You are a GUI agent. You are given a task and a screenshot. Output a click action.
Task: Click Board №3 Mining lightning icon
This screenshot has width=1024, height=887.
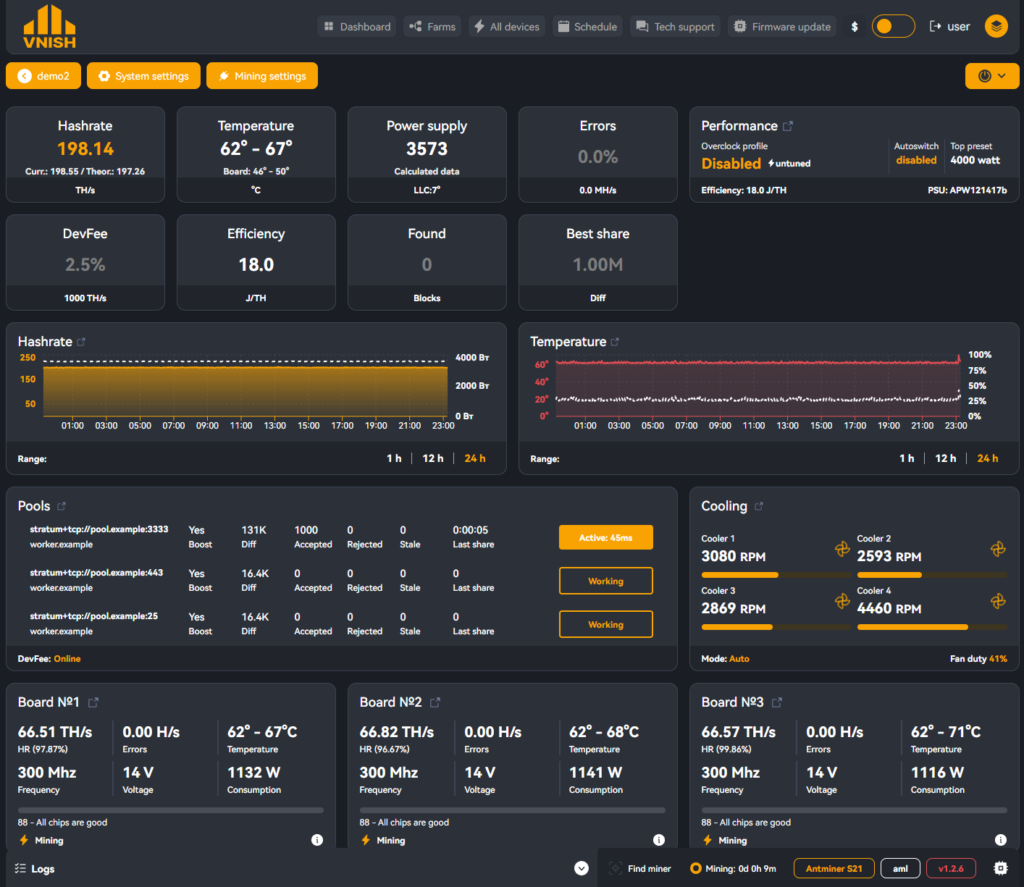point(707,840)
